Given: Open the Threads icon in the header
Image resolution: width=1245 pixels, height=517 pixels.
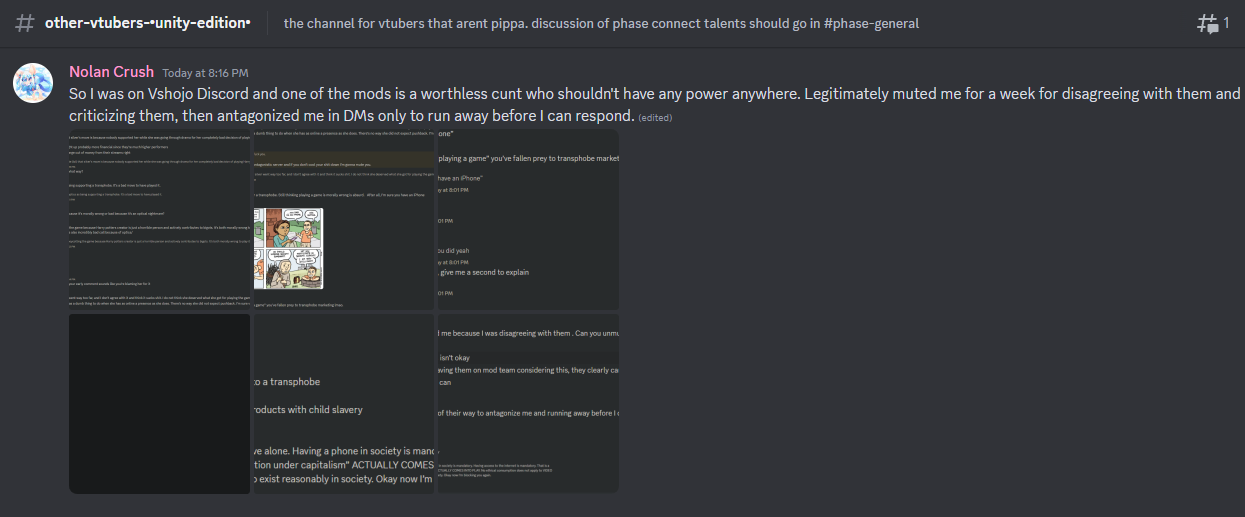Looking at the screenshot, I should [1207, 23].
